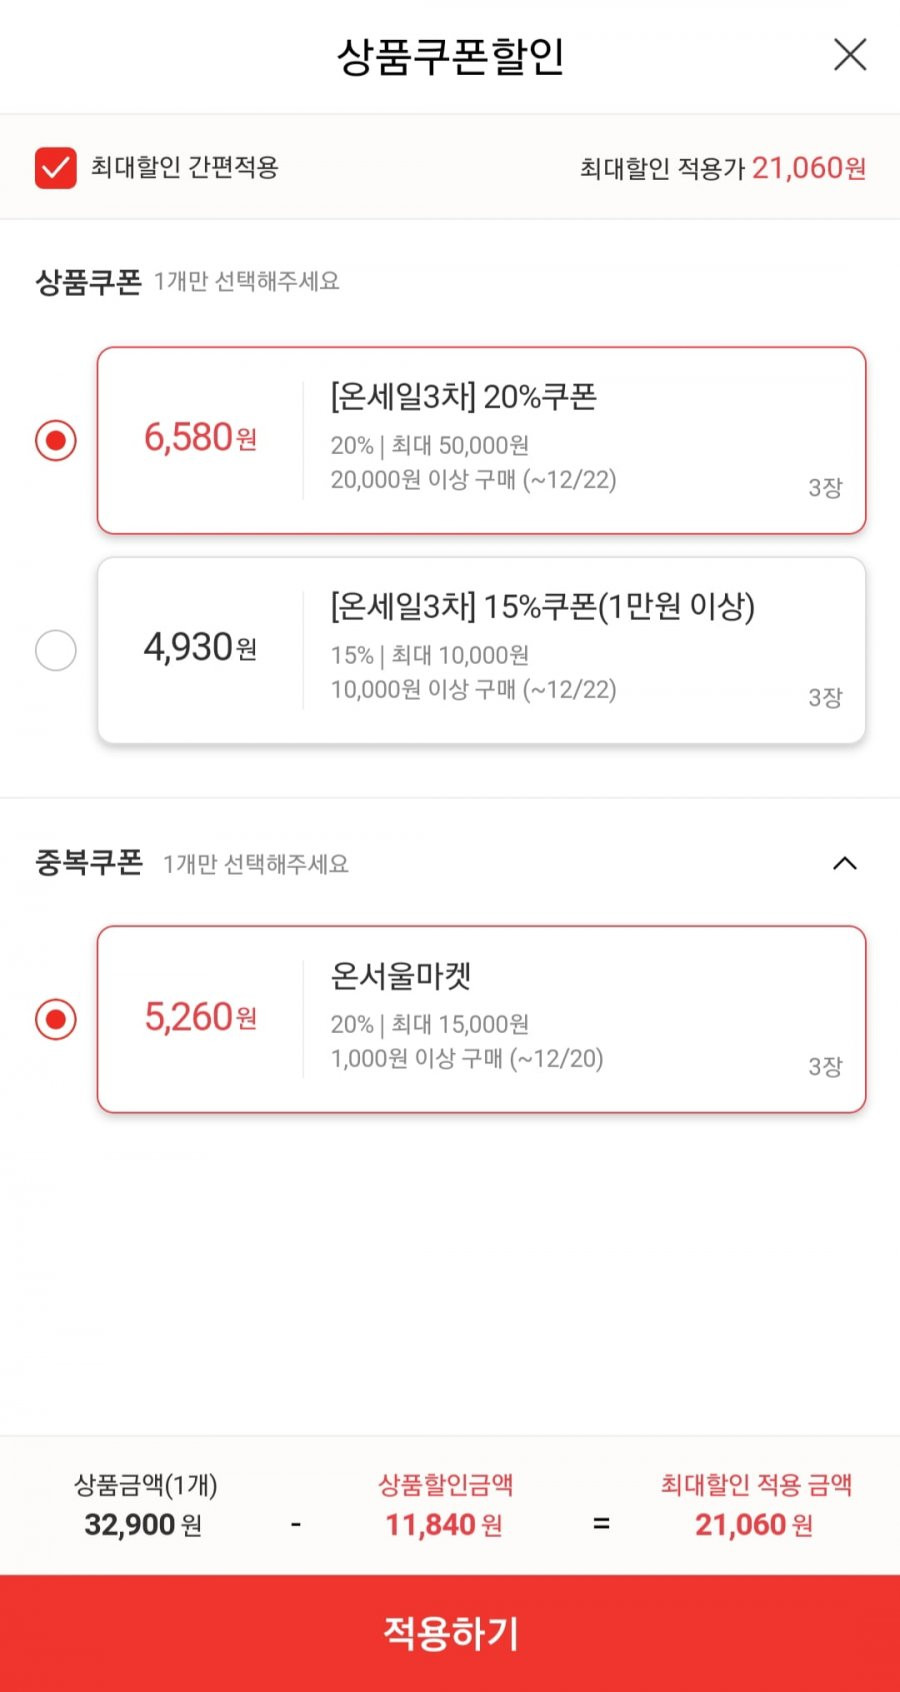Screen dimensions: 900x1692
Task: Select the 15%쿠폰 radio button
Action: click(56, 650)
